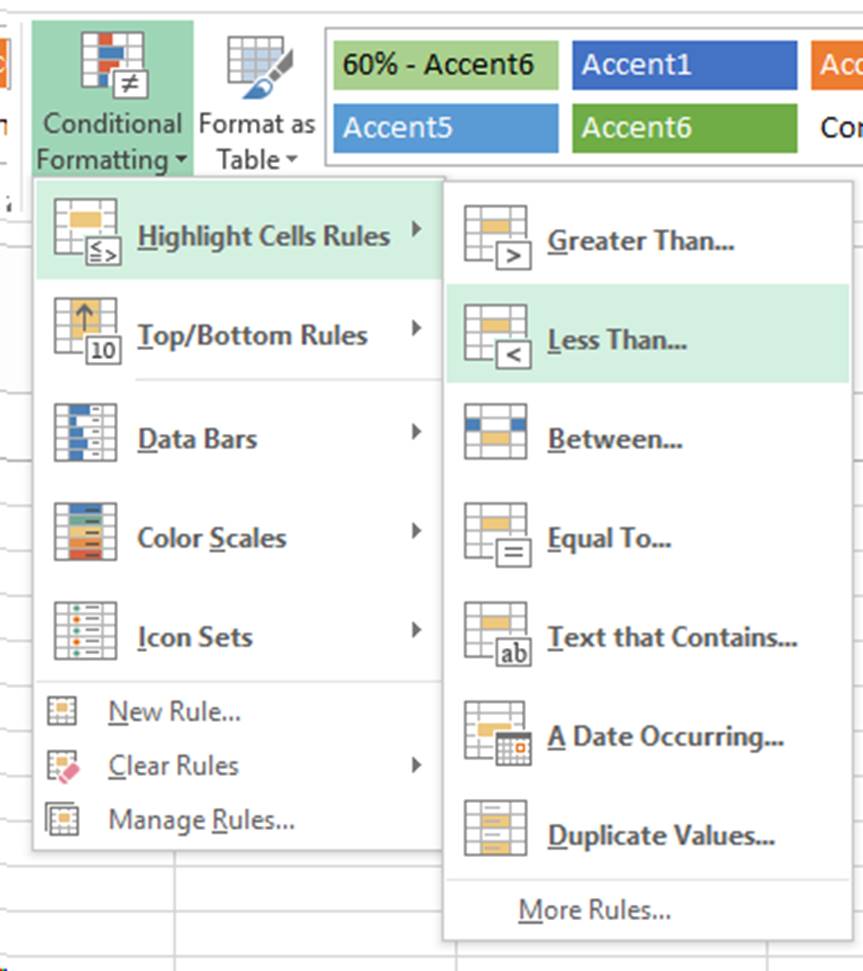The height and width of the screenshot is (971, 863).
Task: Click the Manage Rules icon
Action: [x=62, y=819]
